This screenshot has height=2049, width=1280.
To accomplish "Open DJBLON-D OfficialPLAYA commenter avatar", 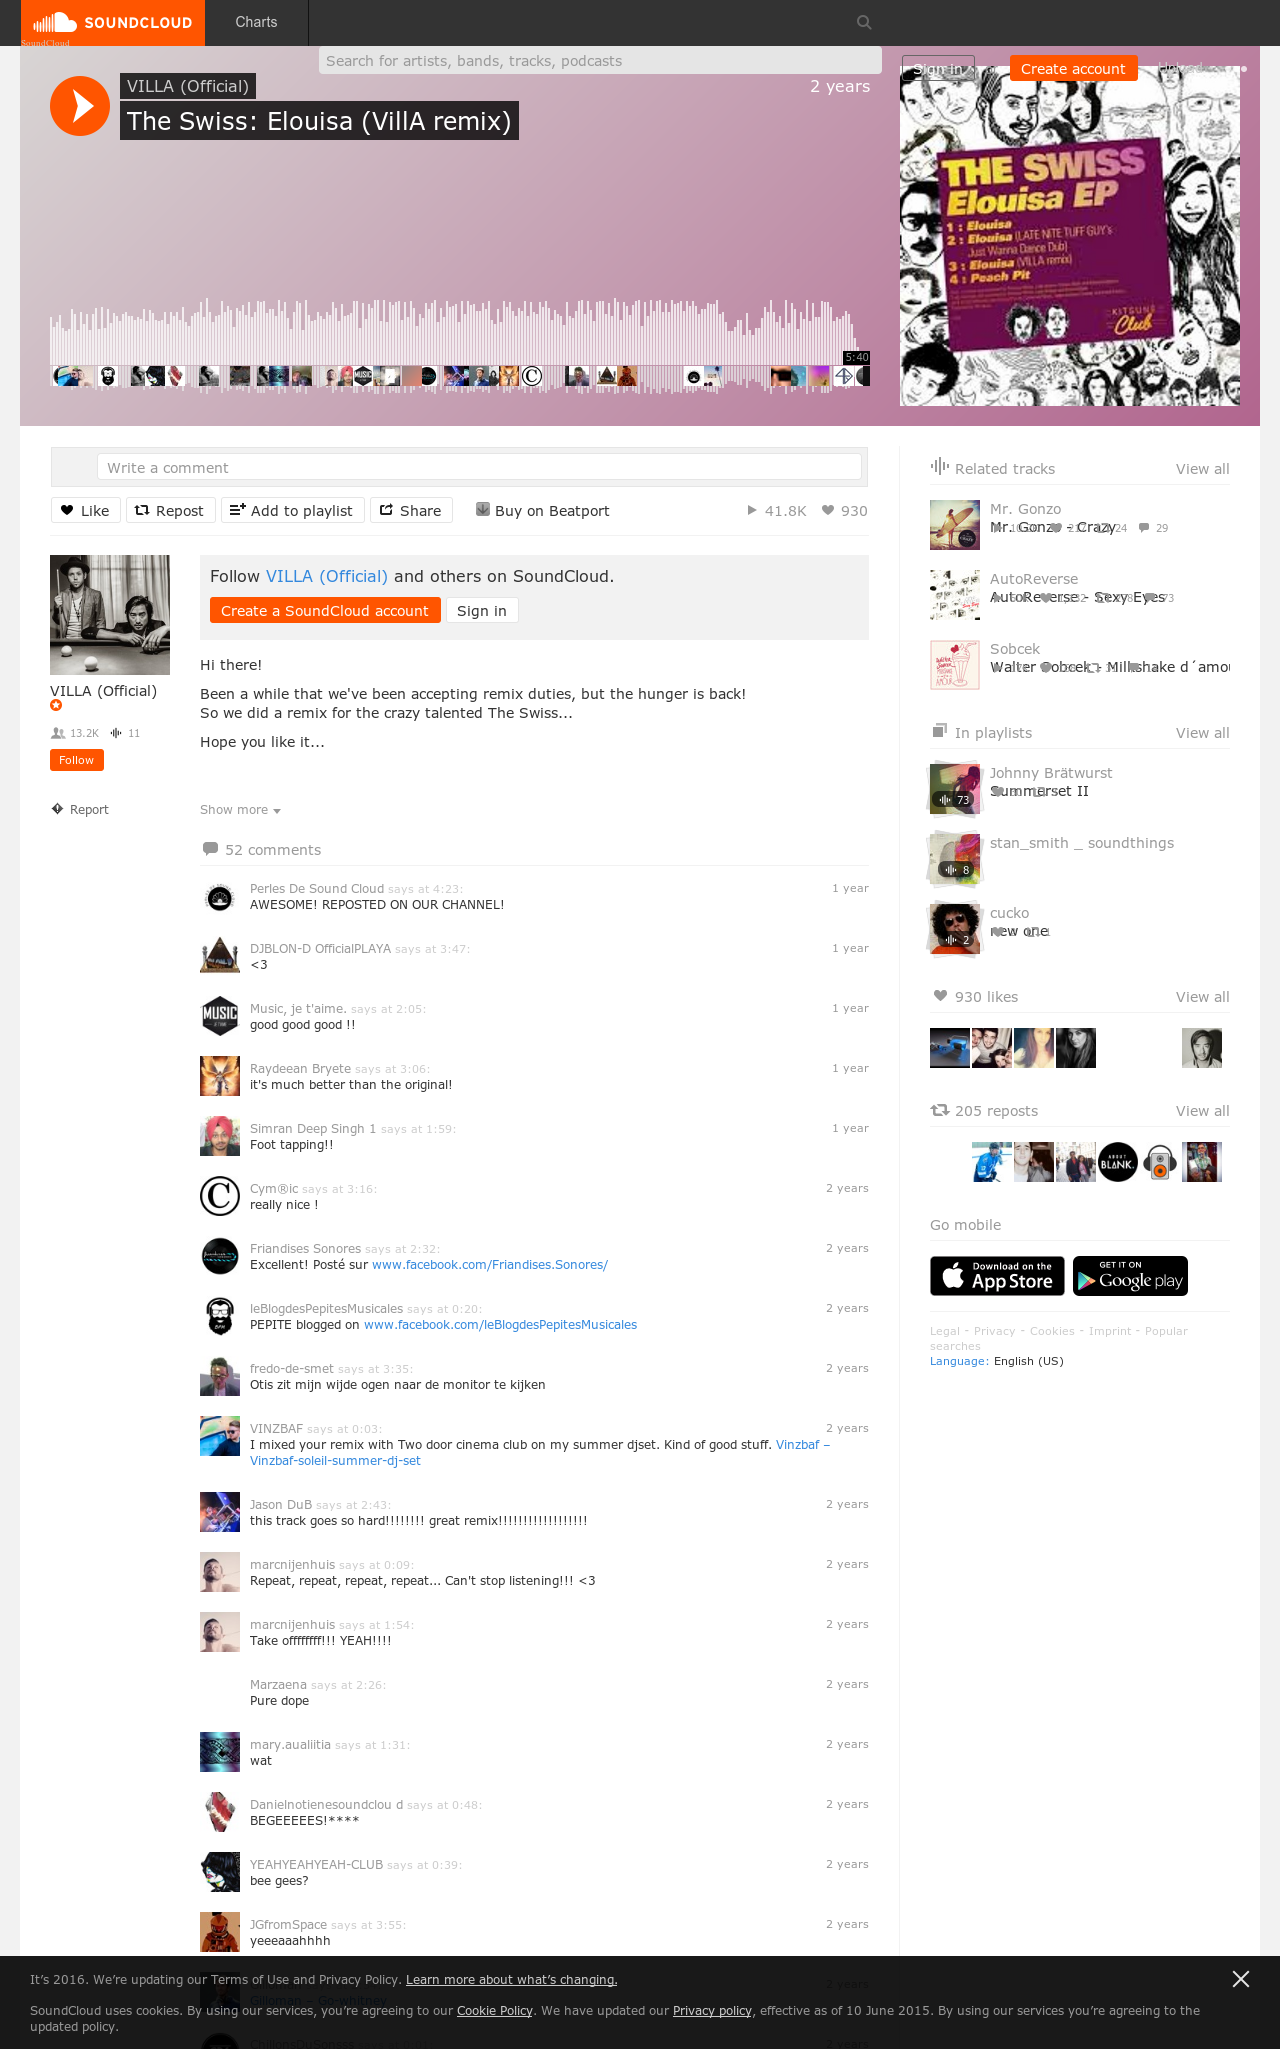I will pyautogui.click(x=220, y=957).
